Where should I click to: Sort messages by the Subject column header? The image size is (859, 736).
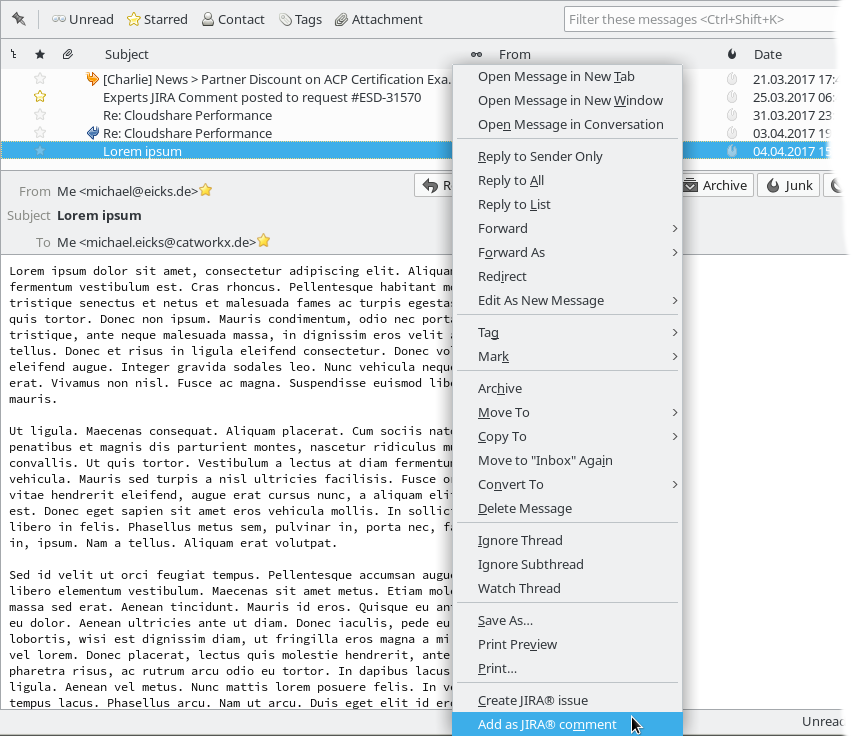coord(127,54)
